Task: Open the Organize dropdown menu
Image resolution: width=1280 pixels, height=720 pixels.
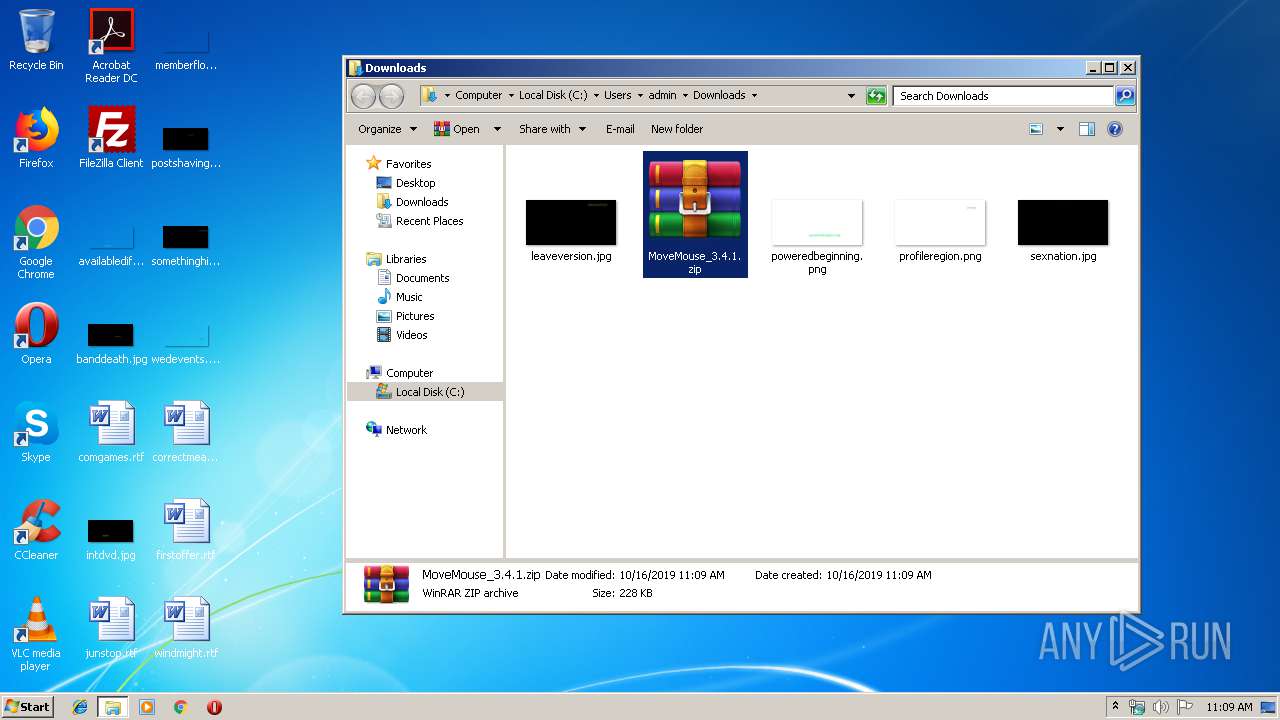Action: (x=387, y=129)
